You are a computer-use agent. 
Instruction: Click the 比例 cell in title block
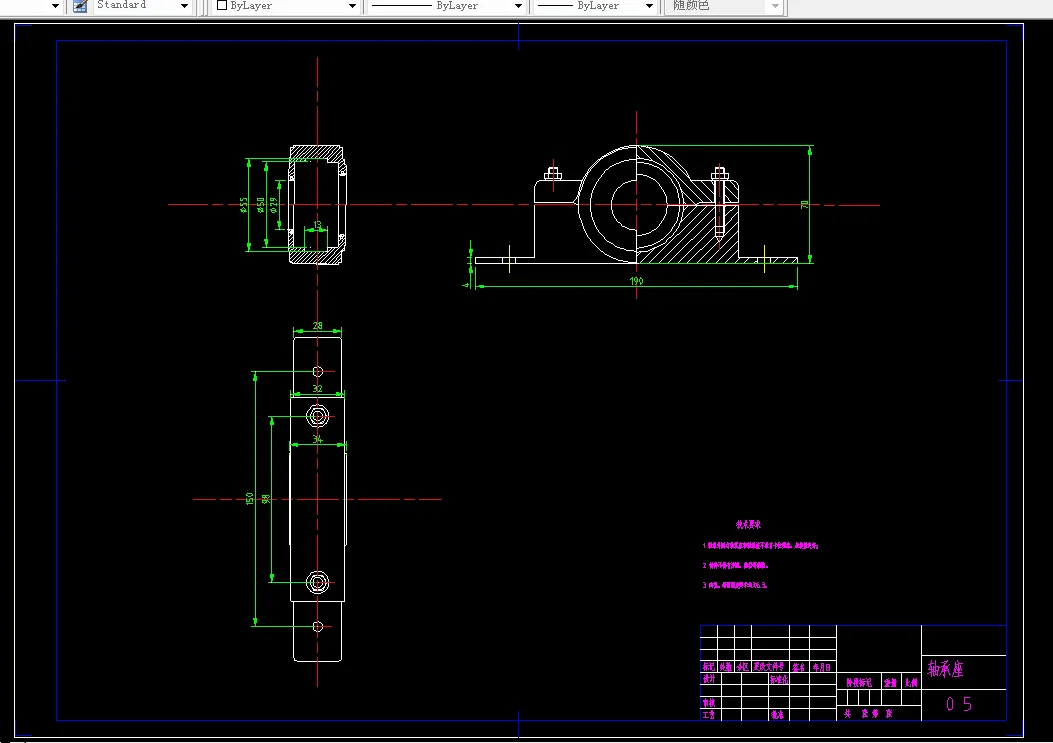click(x=911, y=683)
